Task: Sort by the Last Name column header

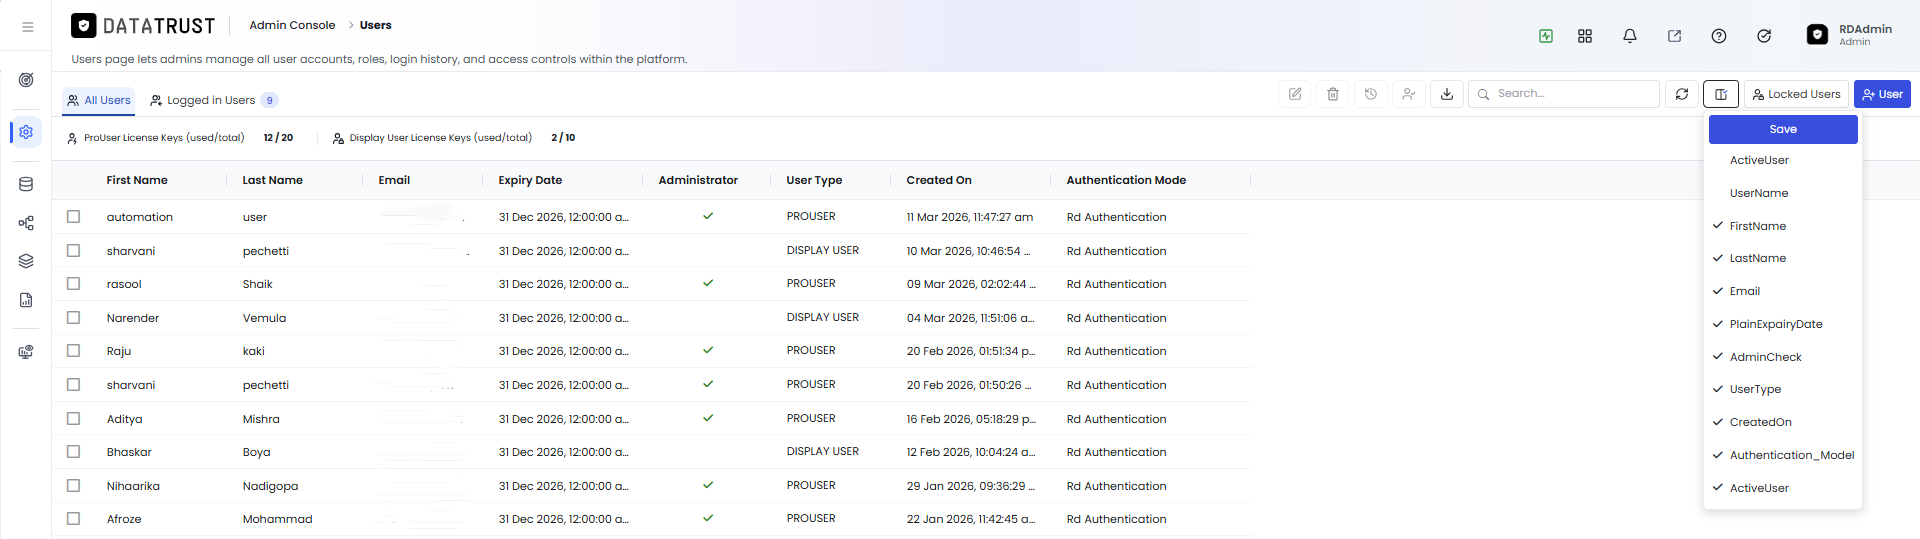Action: 272,180
